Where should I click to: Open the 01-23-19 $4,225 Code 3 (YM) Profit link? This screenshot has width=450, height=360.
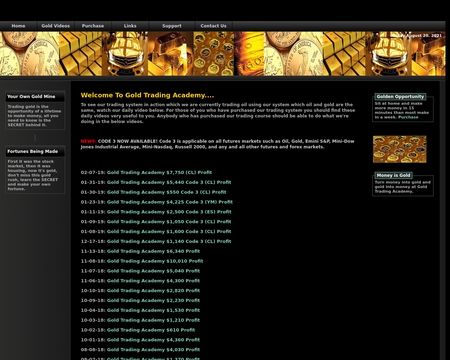tap(170, 202)
